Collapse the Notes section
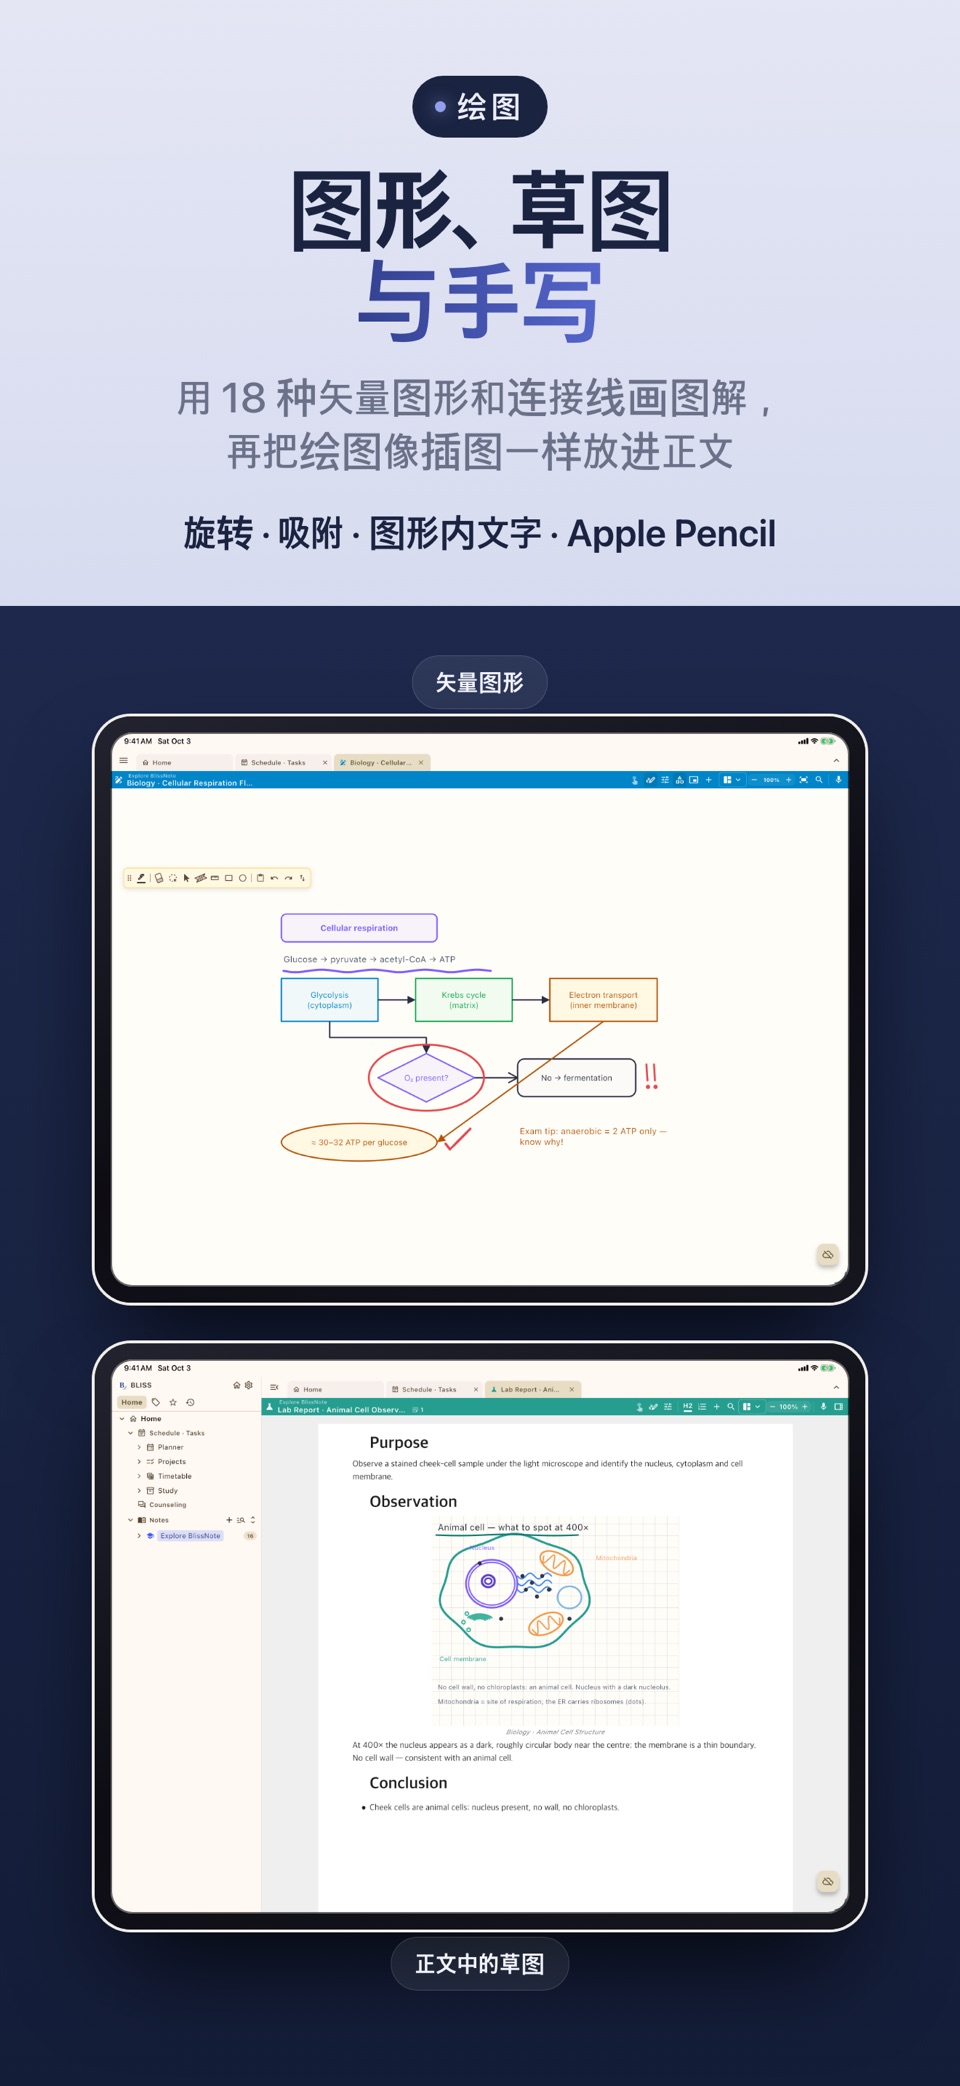960x2086 pixels. click(130, 1520)
